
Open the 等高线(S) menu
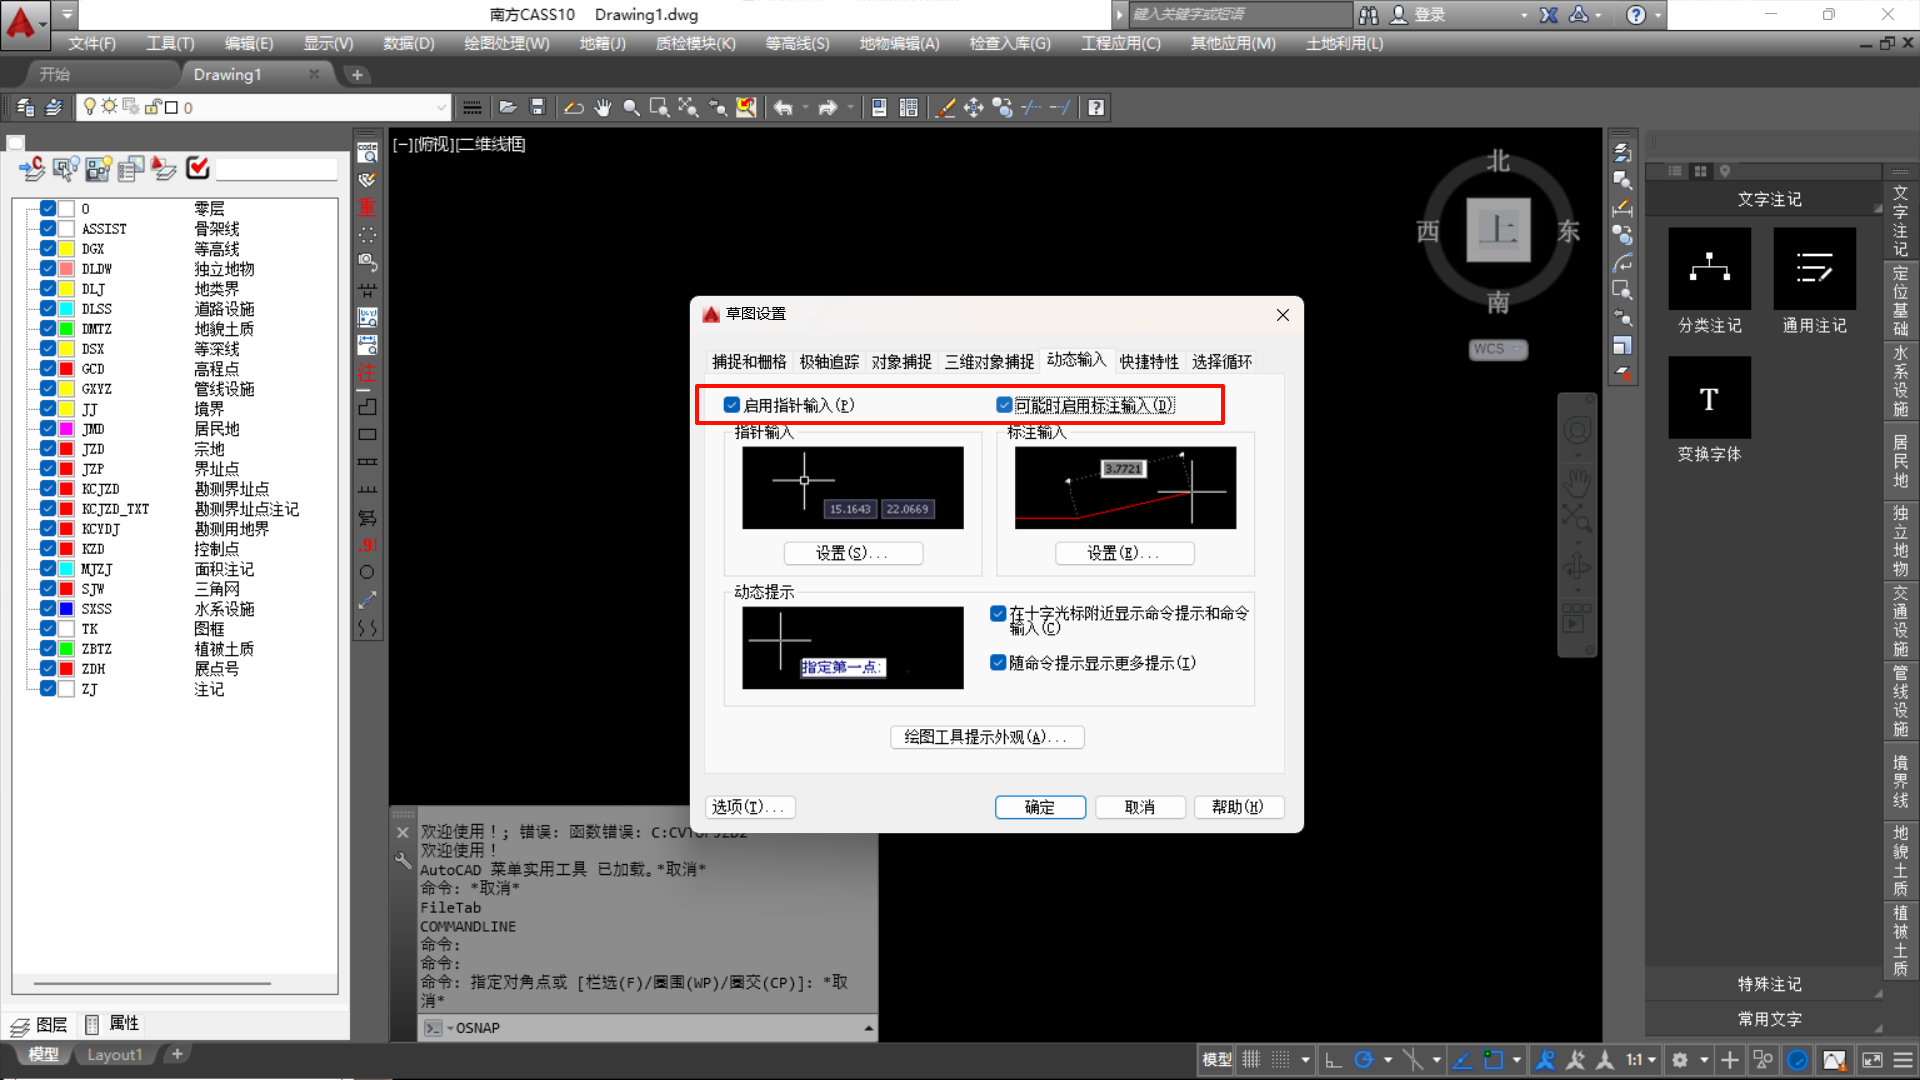coord(797,44)
